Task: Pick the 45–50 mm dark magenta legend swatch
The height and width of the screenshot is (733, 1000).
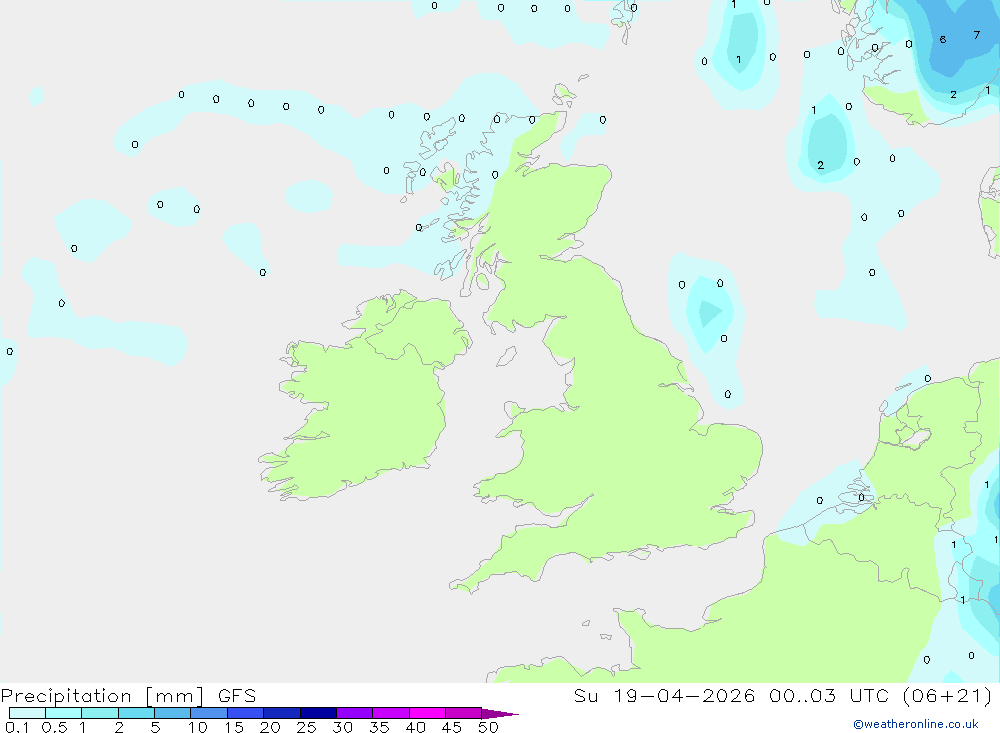Action: 464,713
